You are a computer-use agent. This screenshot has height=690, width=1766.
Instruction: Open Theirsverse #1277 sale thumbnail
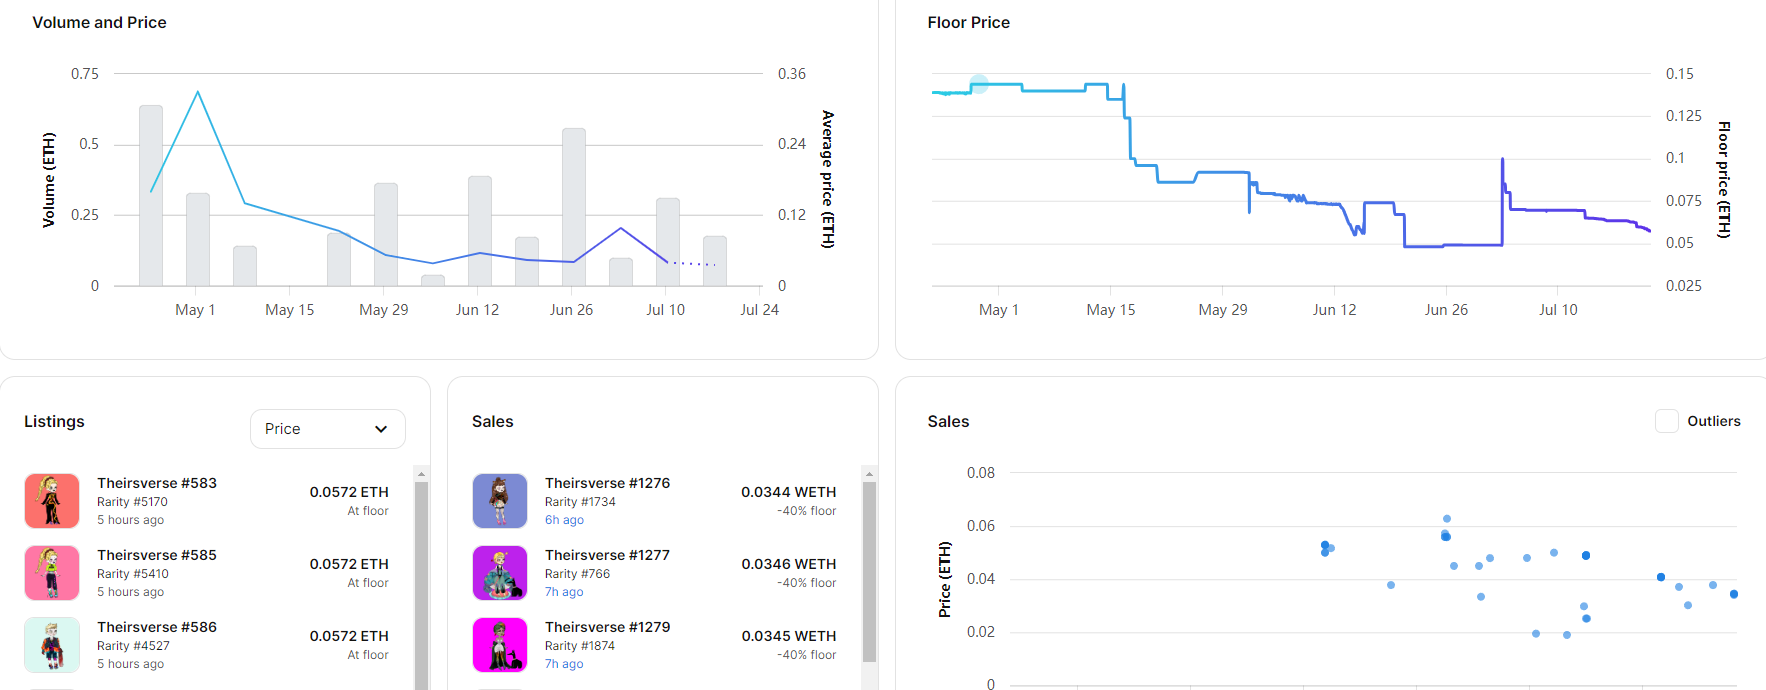pos(500,573)
